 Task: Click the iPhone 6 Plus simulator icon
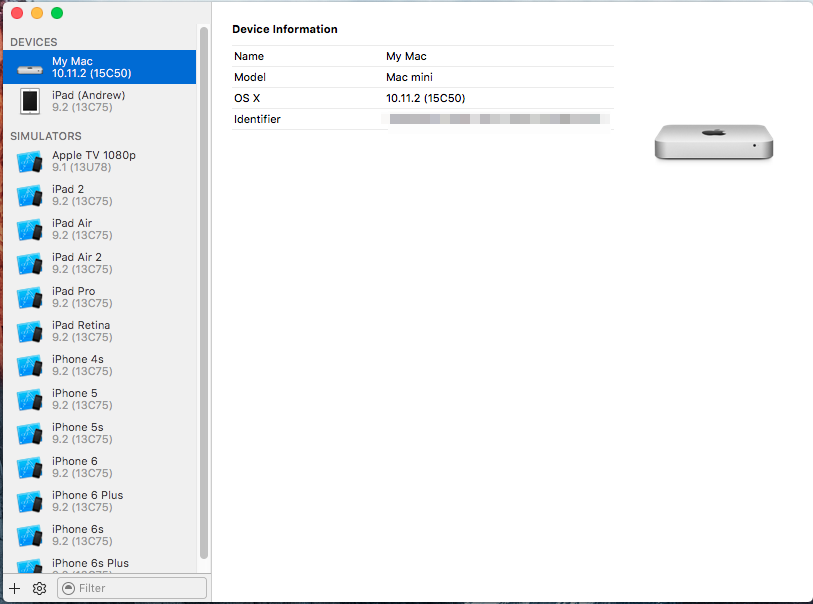click(30, 501)
